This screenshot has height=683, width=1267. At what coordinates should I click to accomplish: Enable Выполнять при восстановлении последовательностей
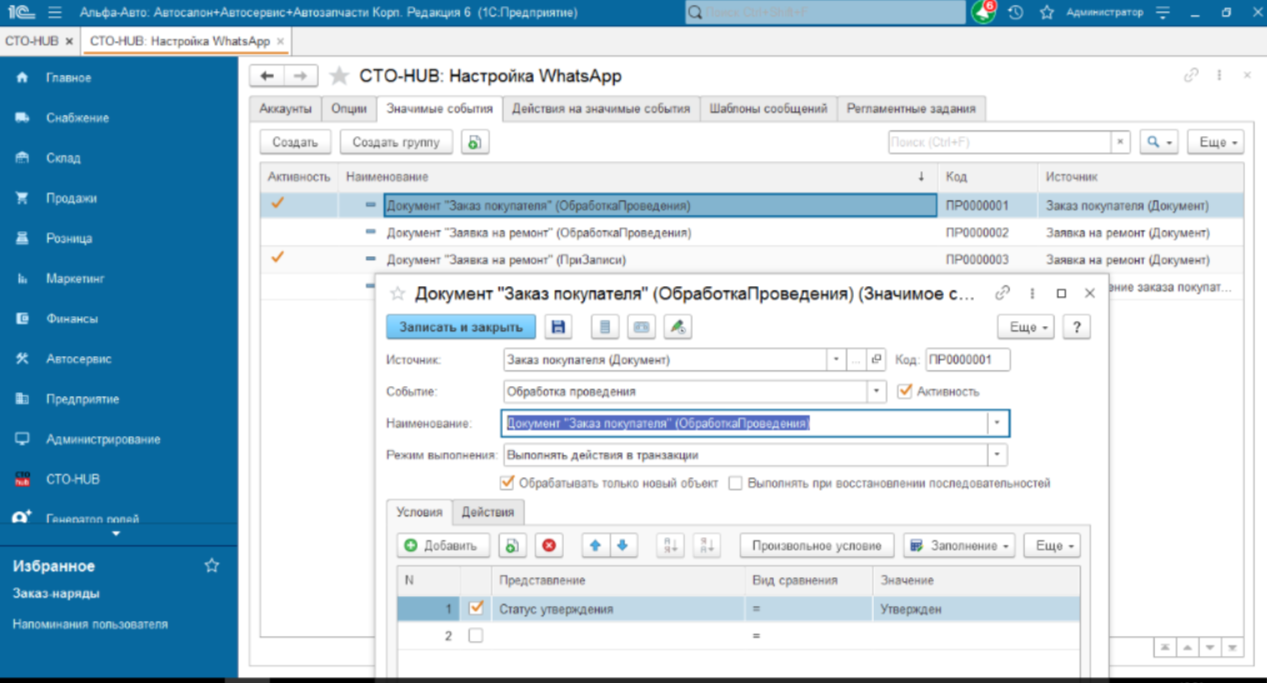click(x=735, y=483)
